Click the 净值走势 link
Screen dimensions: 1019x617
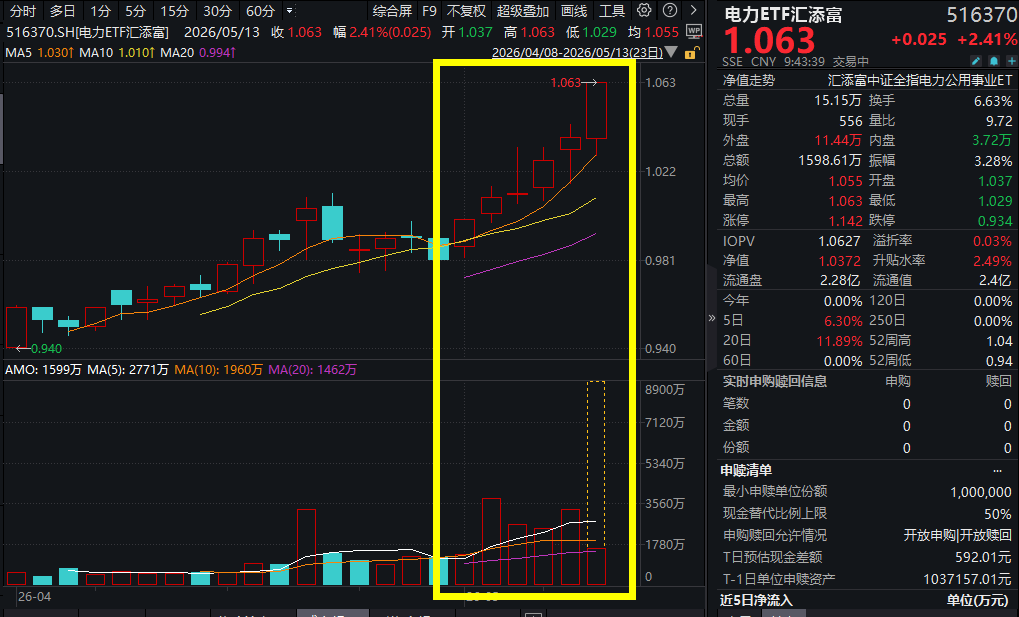click(x=749, y=80)
